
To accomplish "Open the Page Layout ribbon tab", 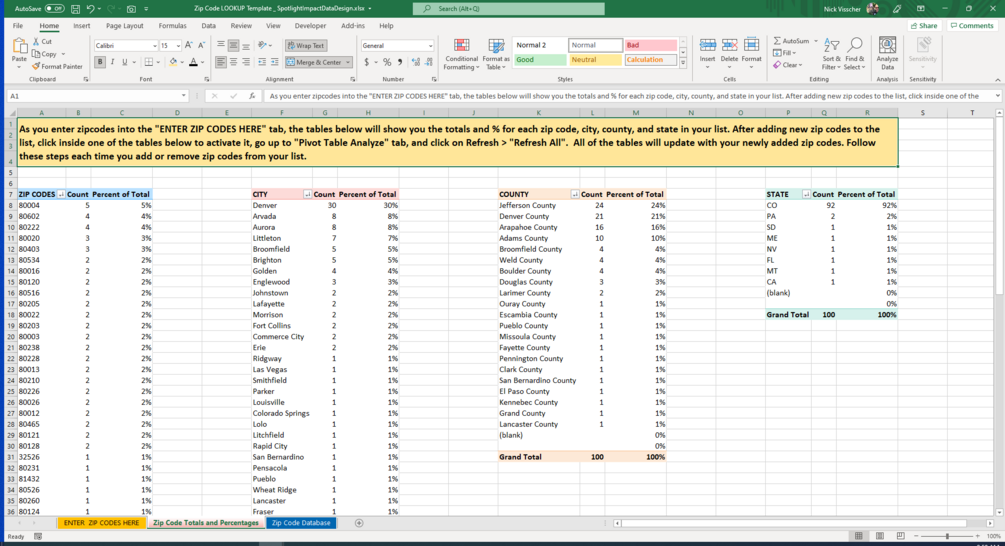I will [125, 26].
